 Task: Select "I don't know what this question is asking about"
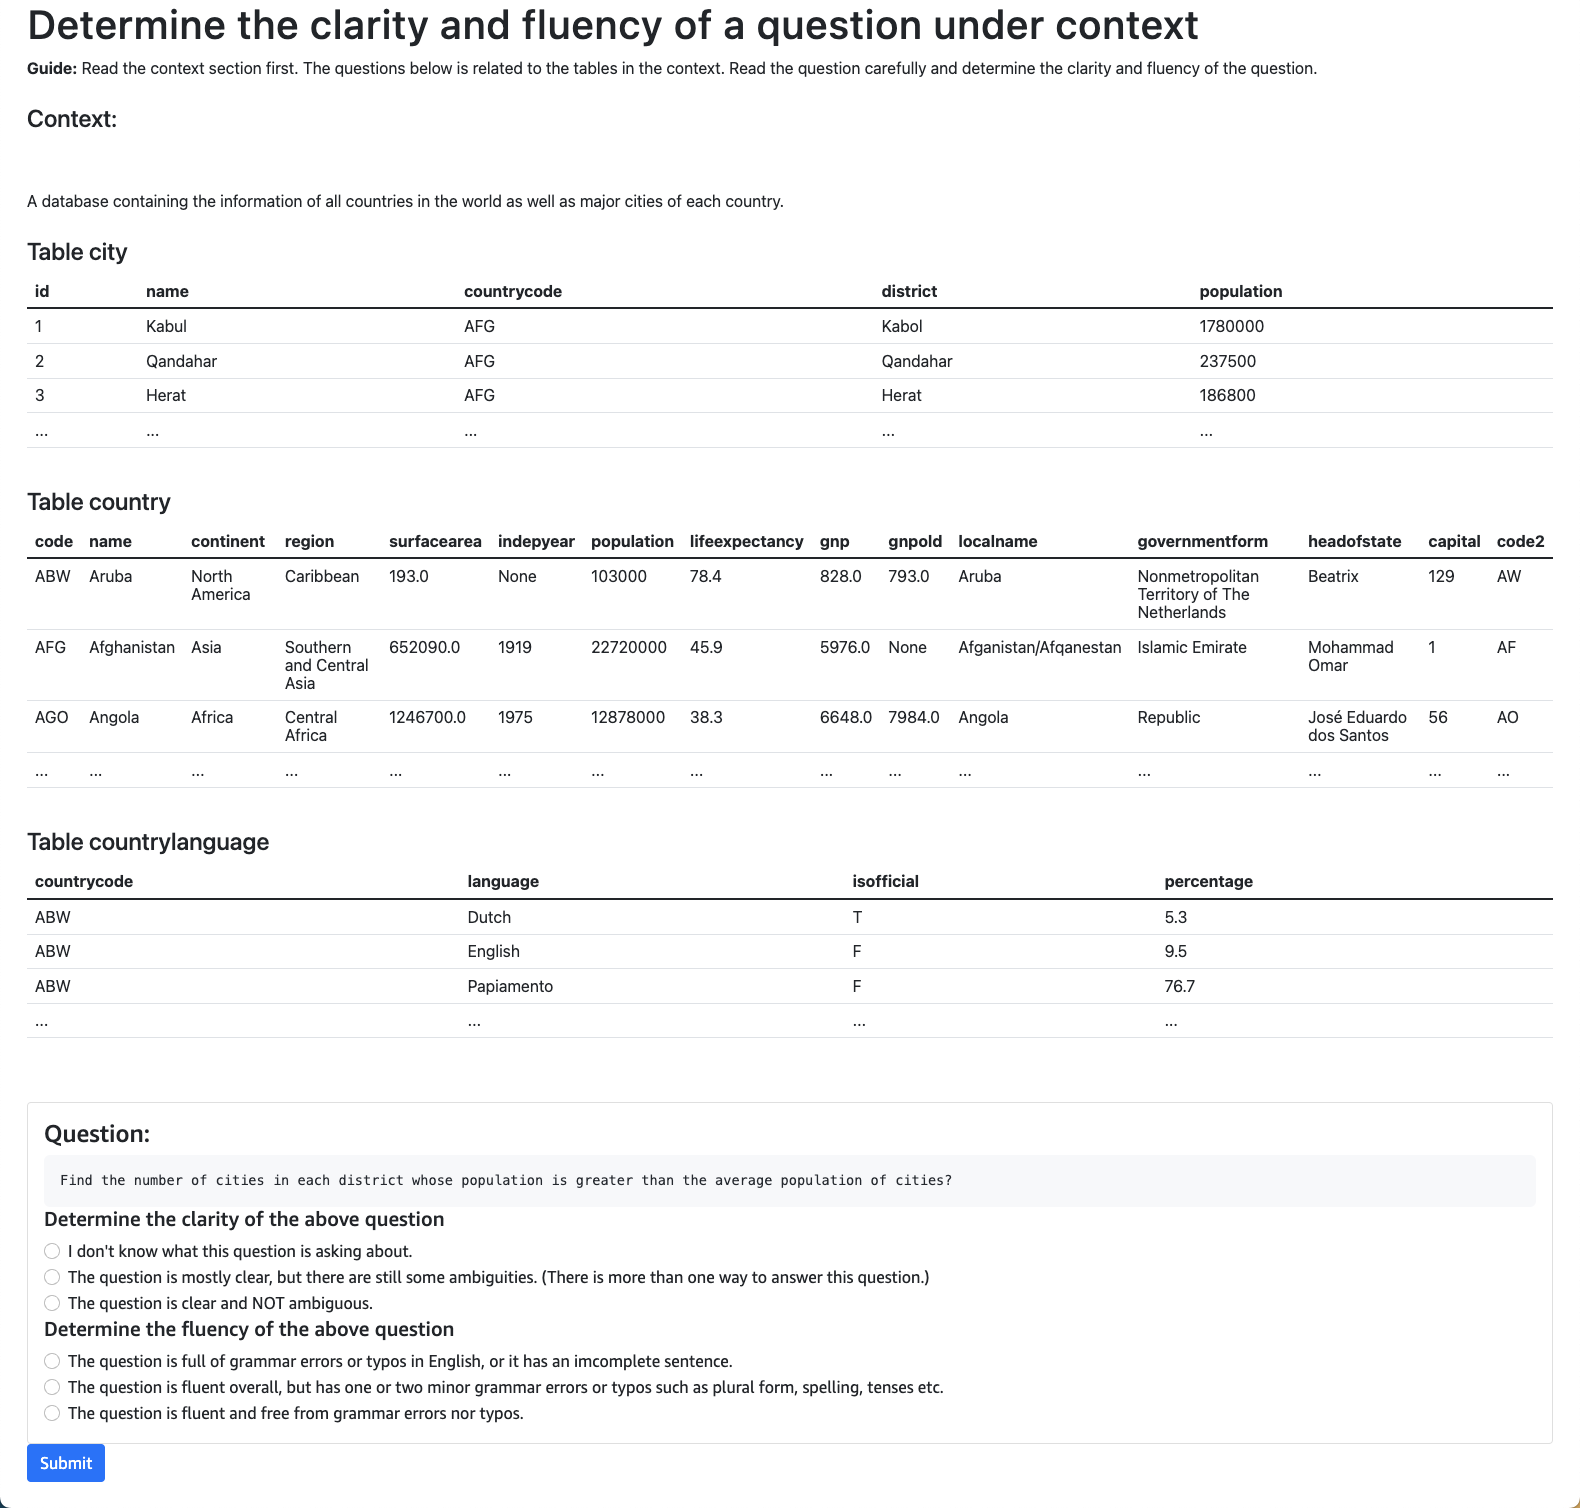coord(52,1251)
